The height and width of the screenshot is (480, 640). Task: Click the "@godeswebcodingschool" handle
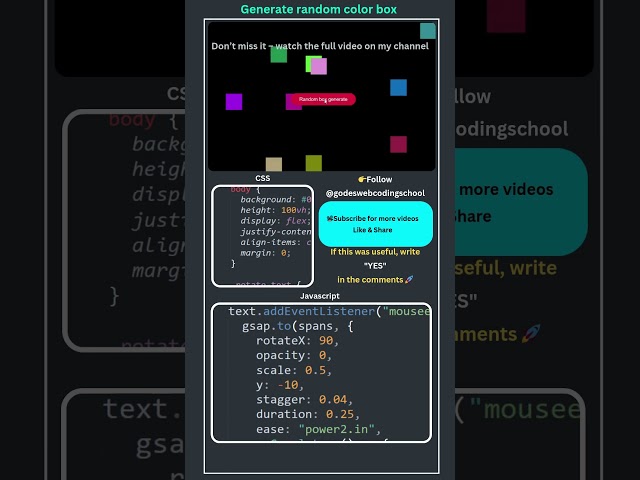tap(375, 193)
